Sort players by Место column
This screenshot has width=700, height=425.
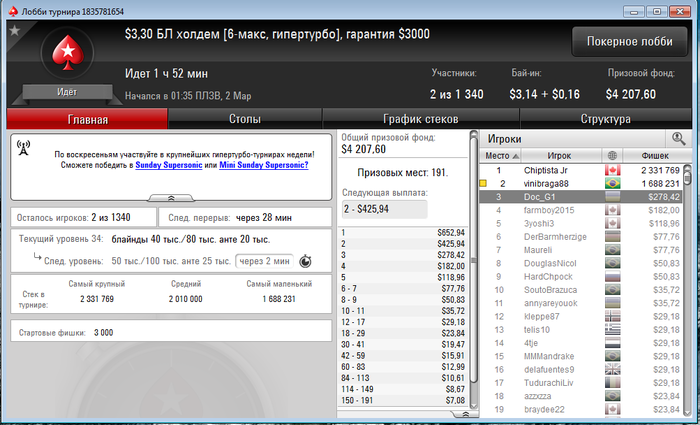[x=500, y=156]
